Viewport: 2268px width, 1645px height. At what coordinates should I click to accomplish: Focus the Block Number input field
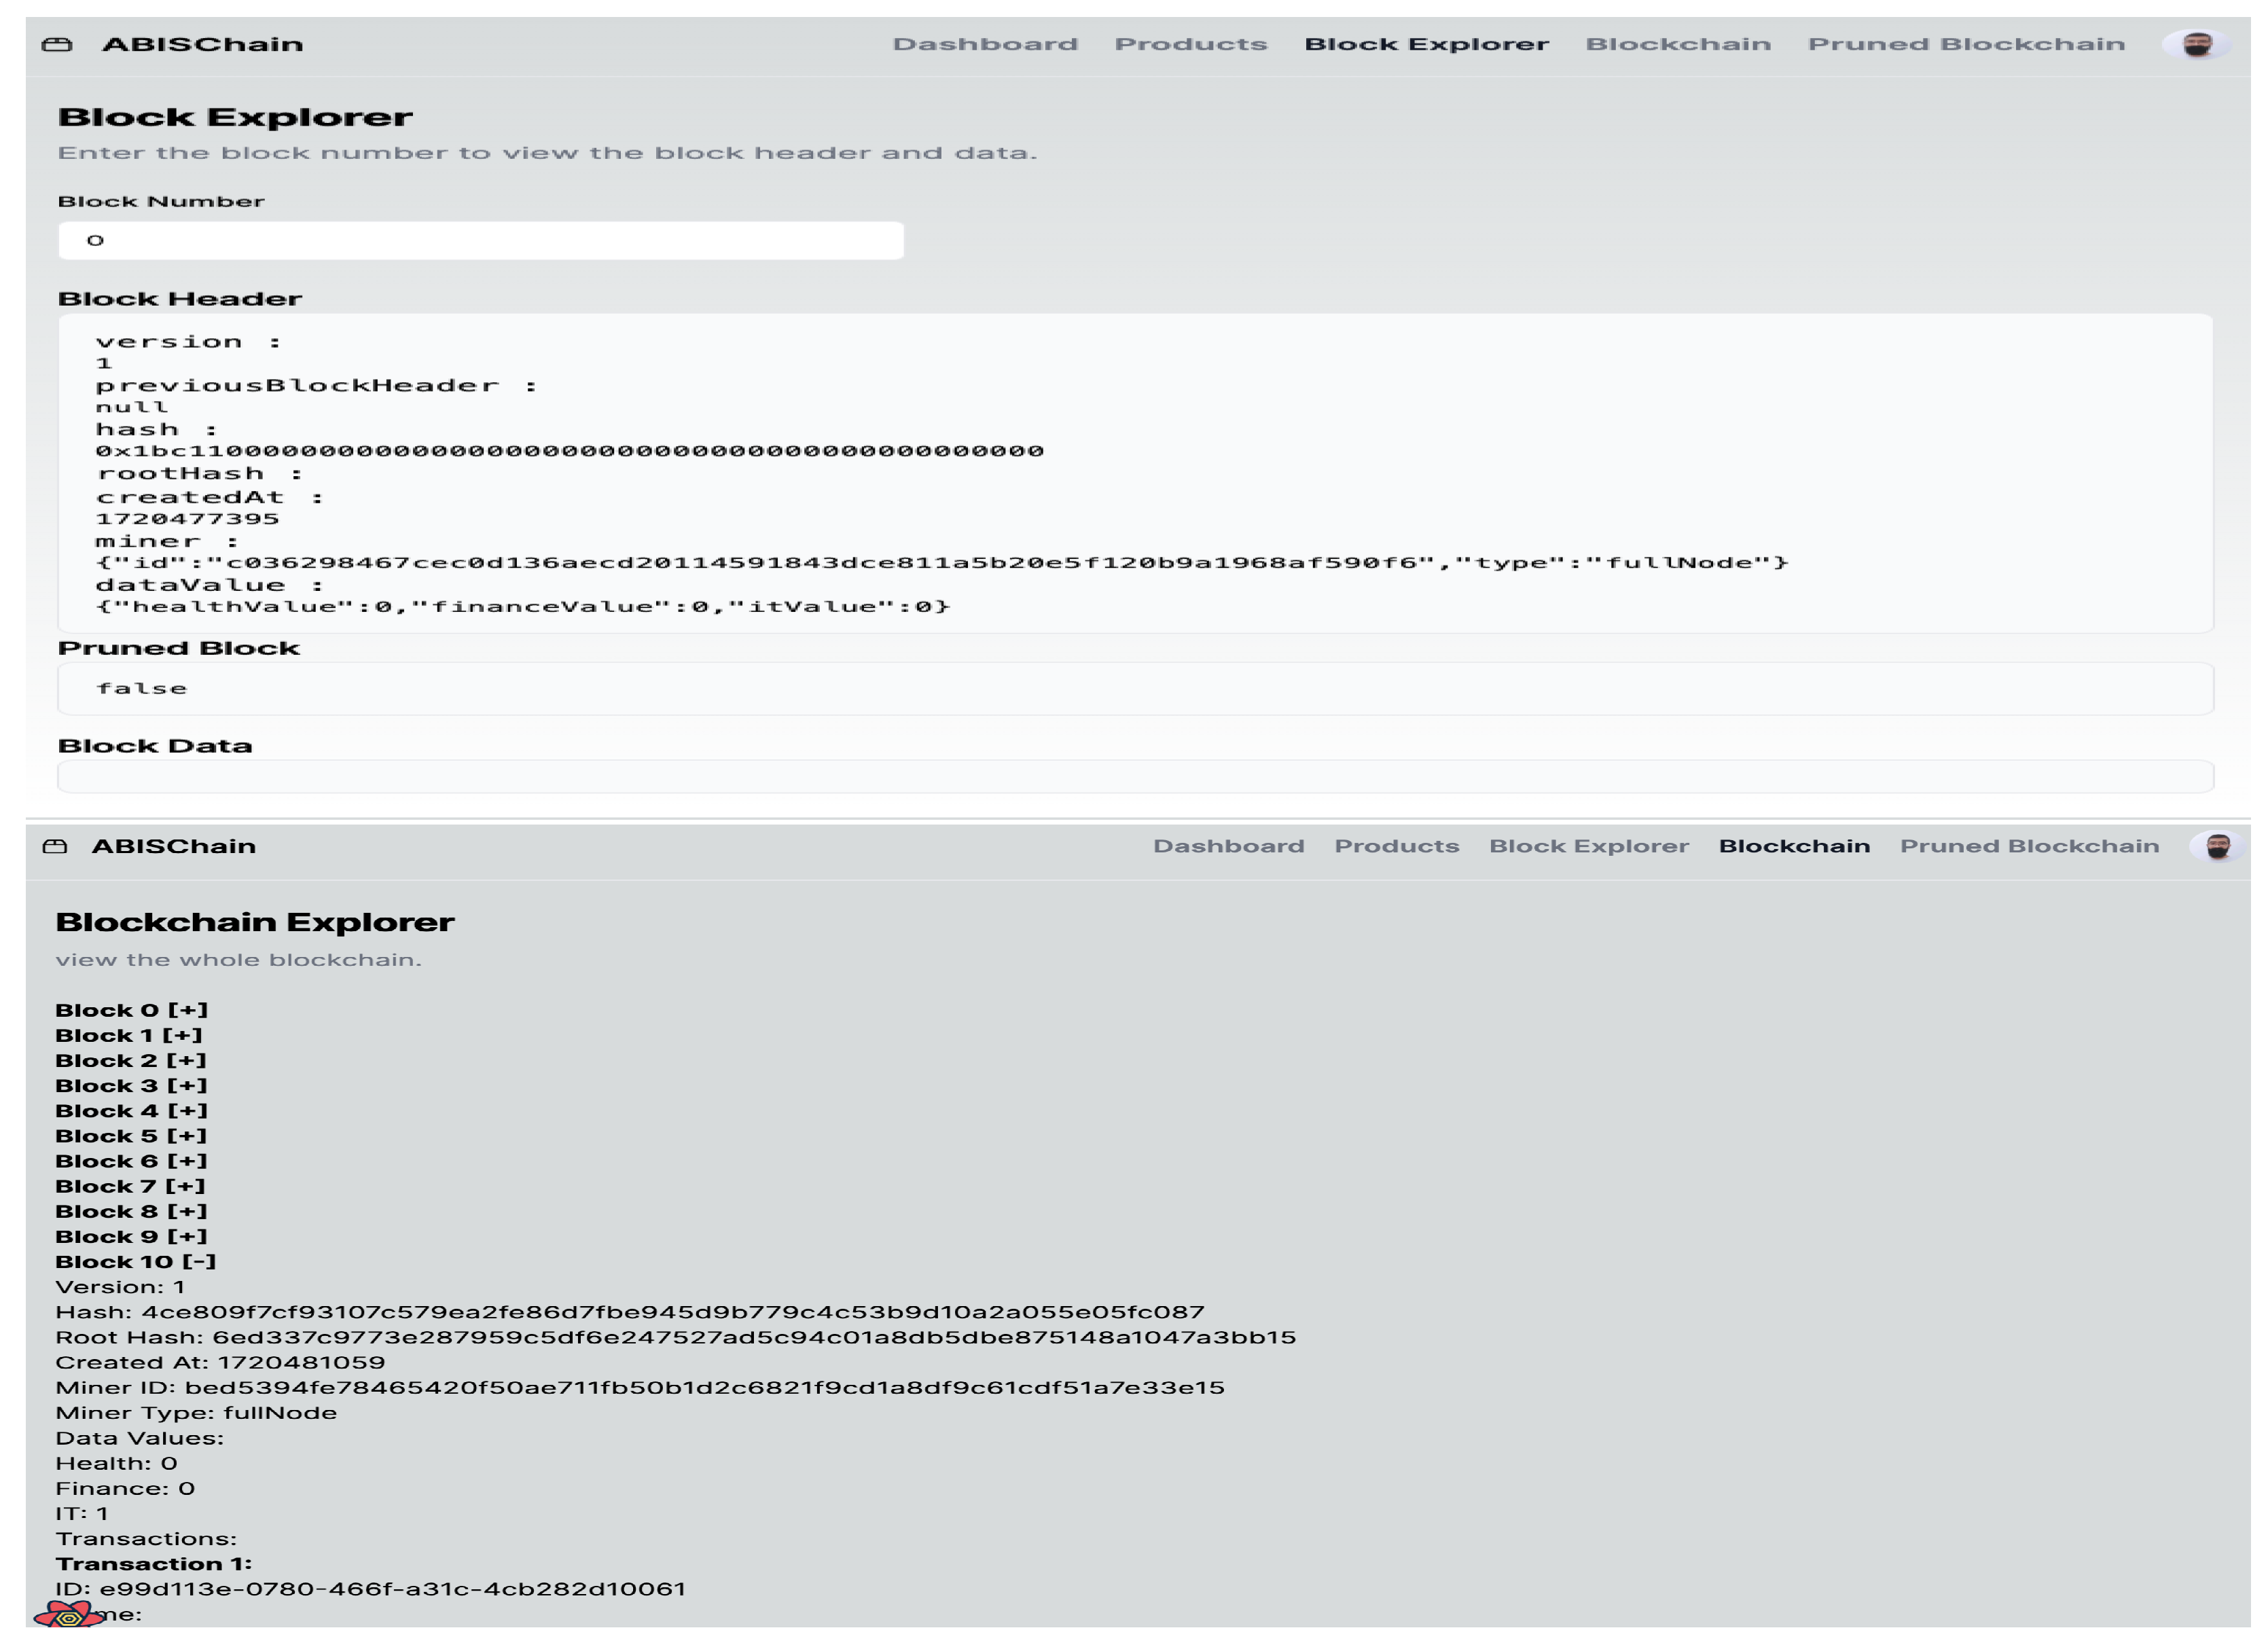(480, 240)
